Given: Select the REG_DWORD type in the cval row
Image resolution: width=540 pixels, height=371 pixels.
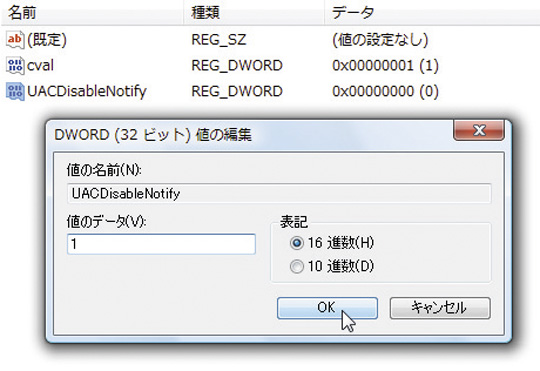Looking at the screenshot, I should [237, 65].
